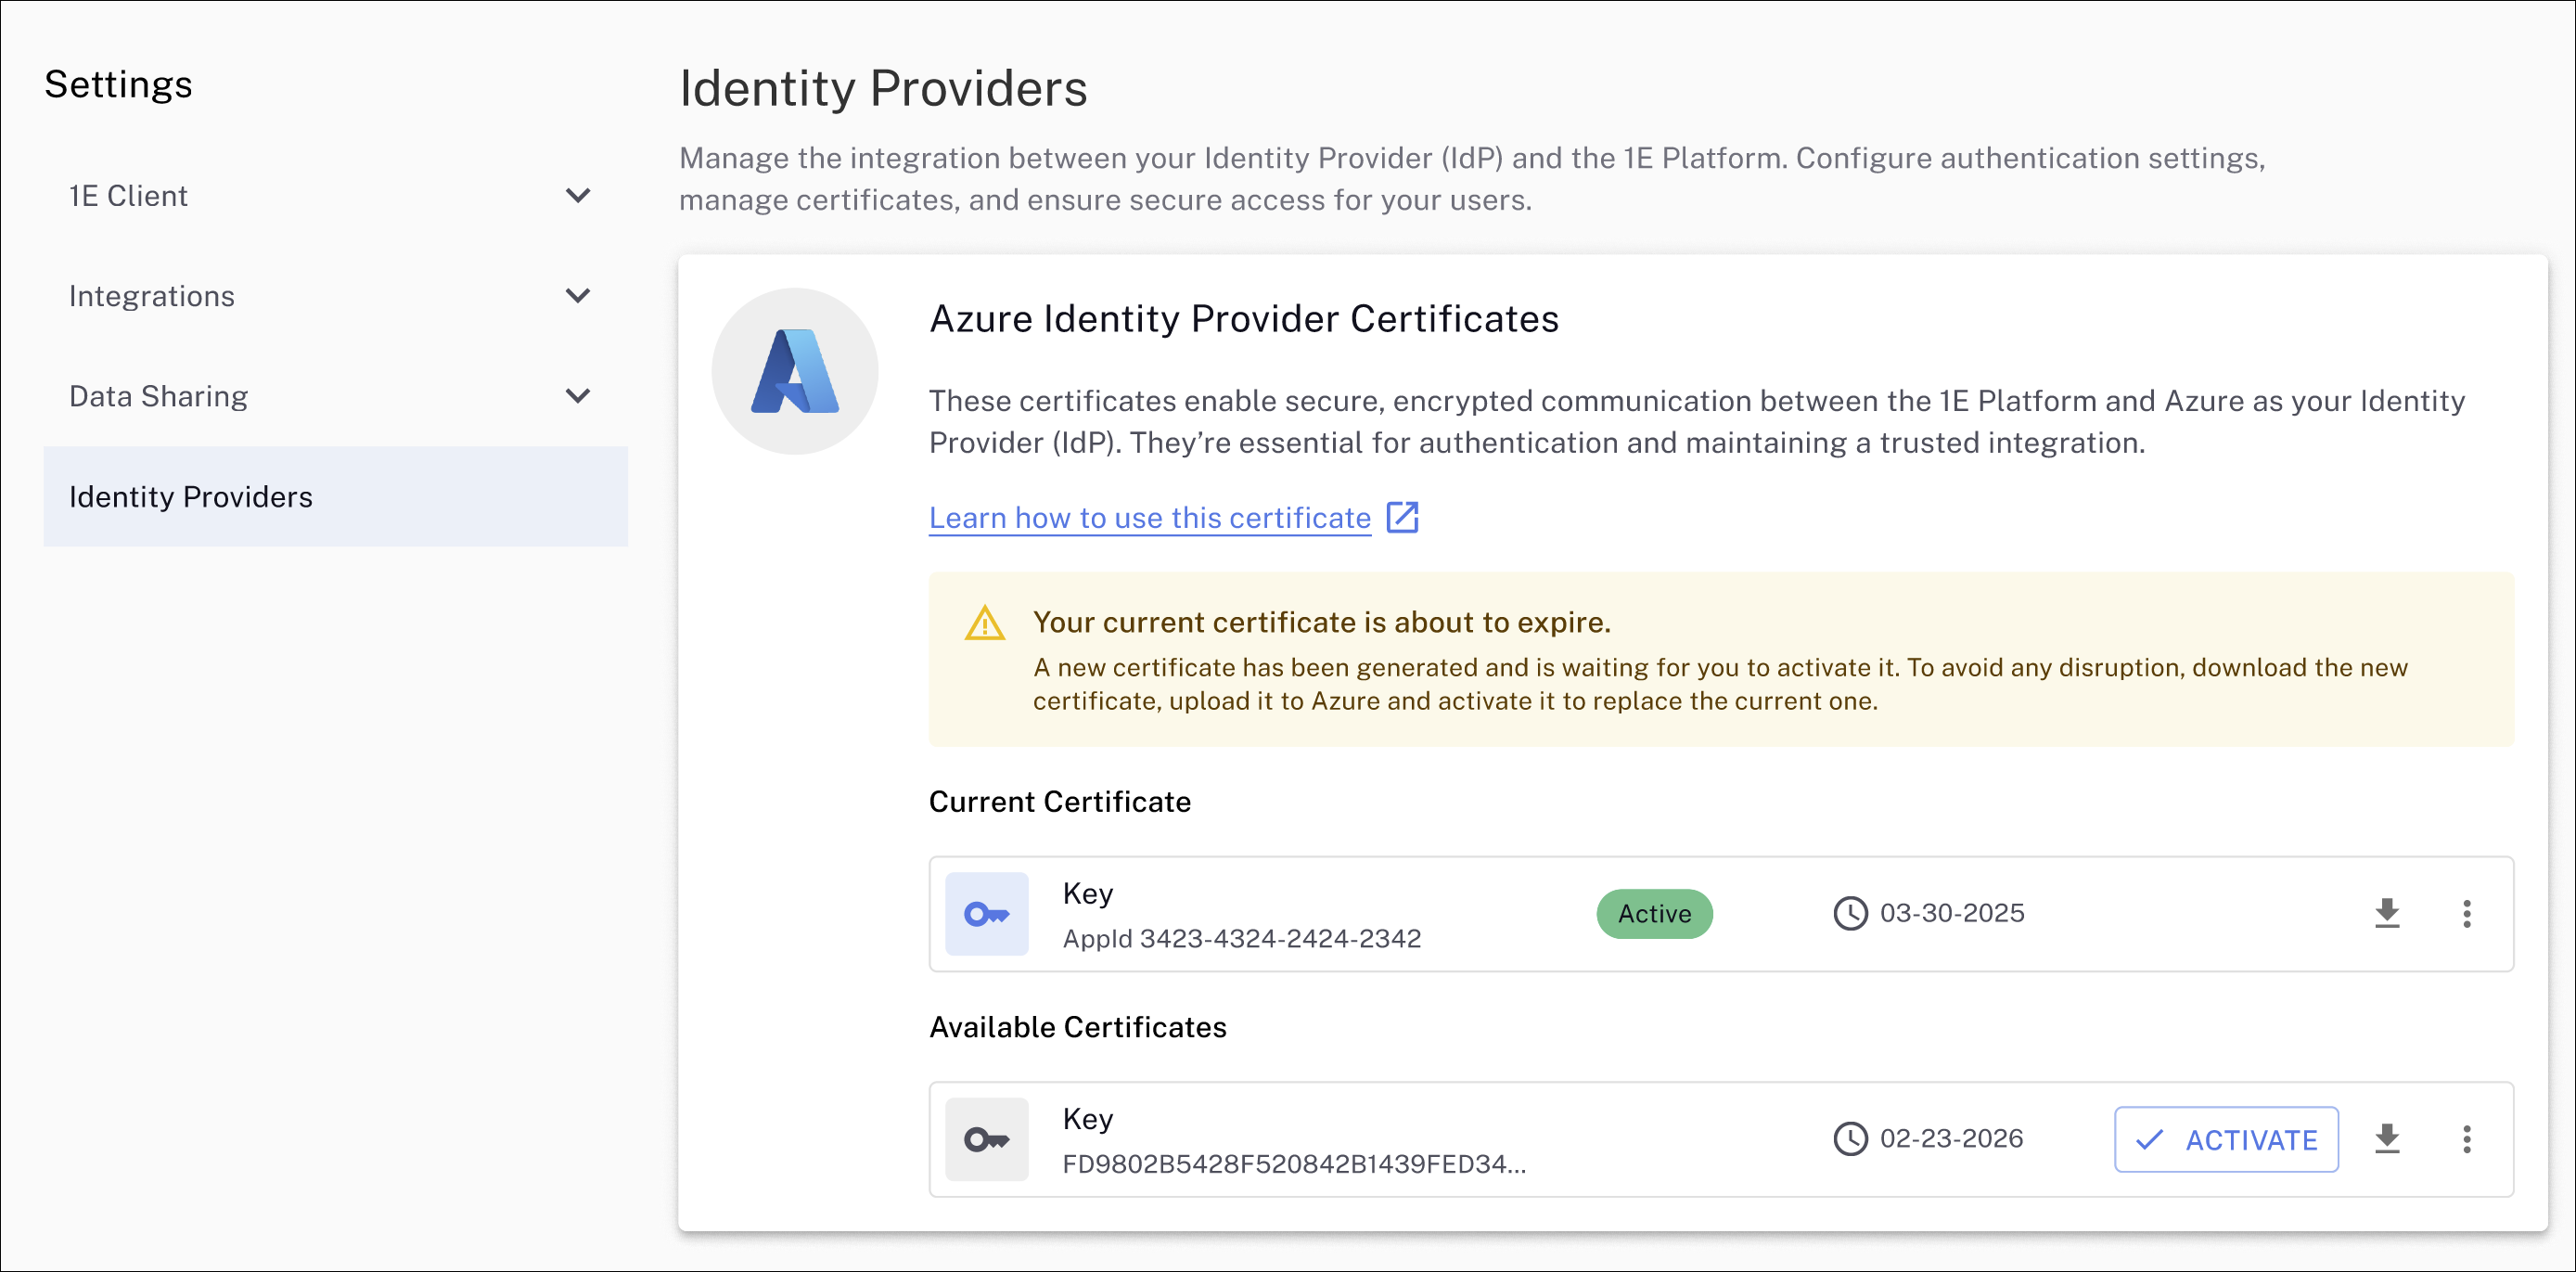Expand the 1E Client settings section

coord(577,196)
